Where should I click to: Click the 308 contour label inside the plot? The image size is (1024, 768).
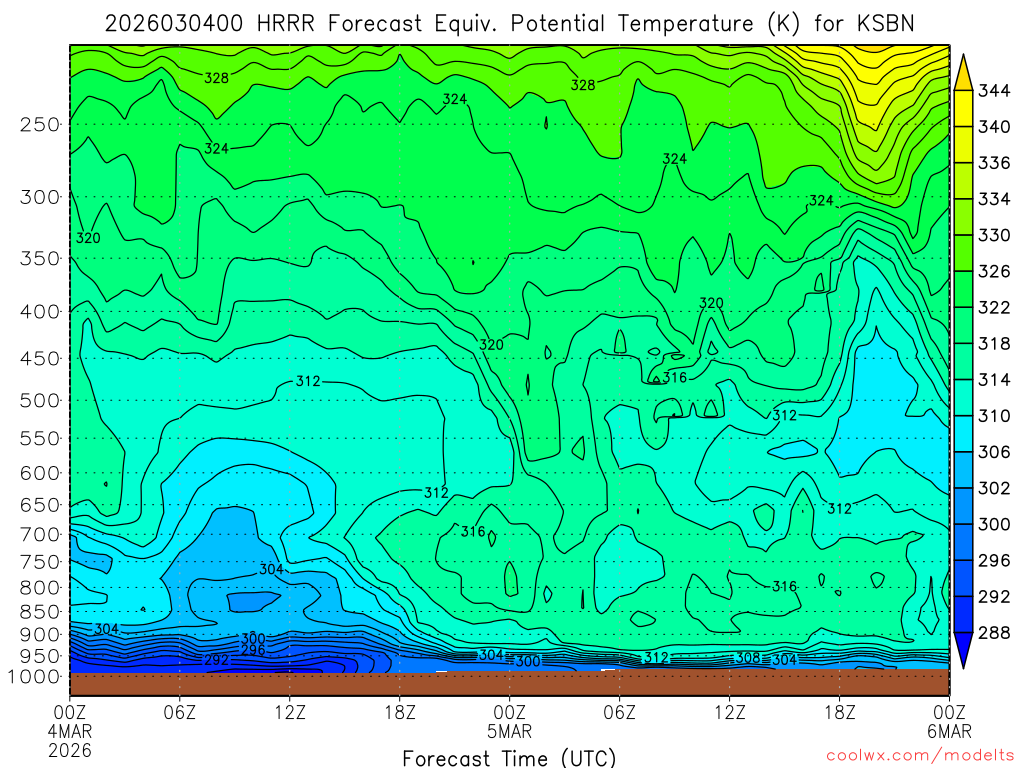(x=748, y=658)
